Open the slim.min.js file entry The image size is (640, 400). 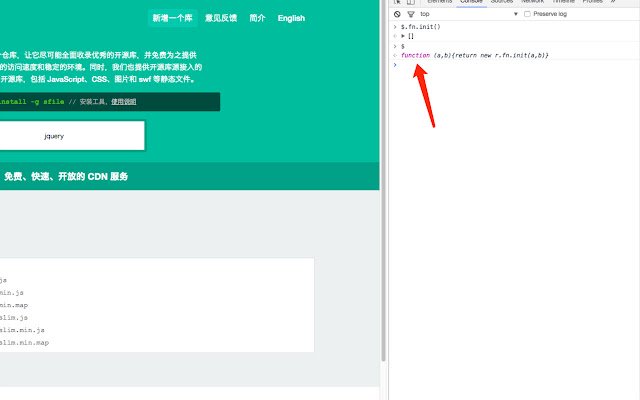22,330
